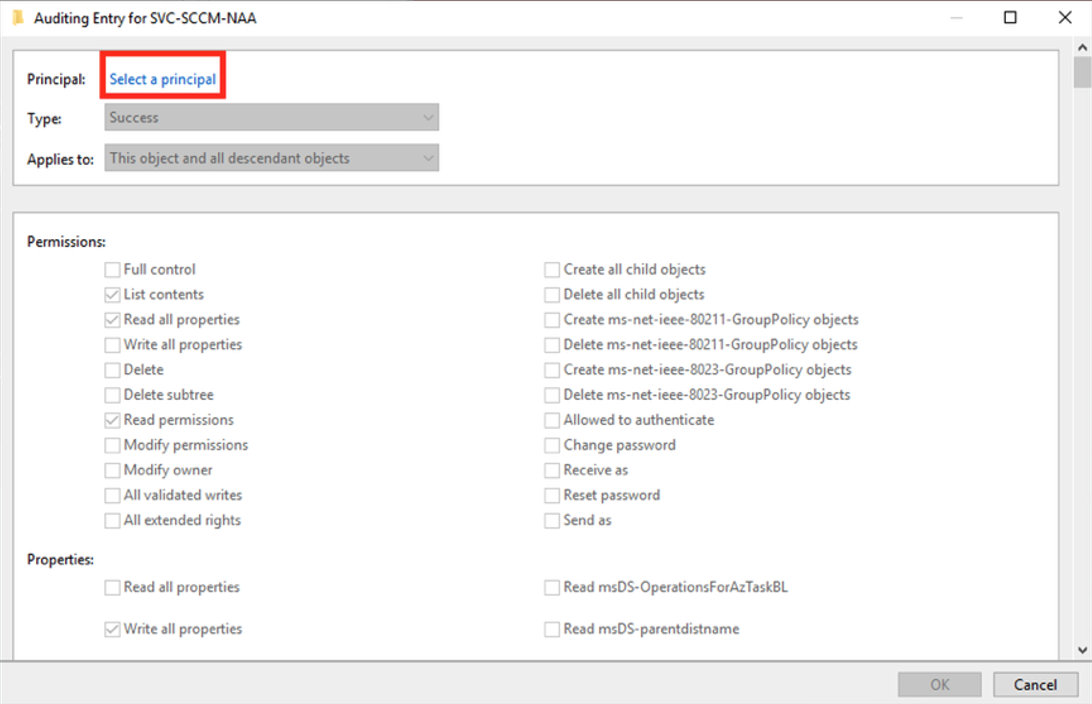
Task: Toggle the Read permissions checkbox
Action: tap(113, 421)
